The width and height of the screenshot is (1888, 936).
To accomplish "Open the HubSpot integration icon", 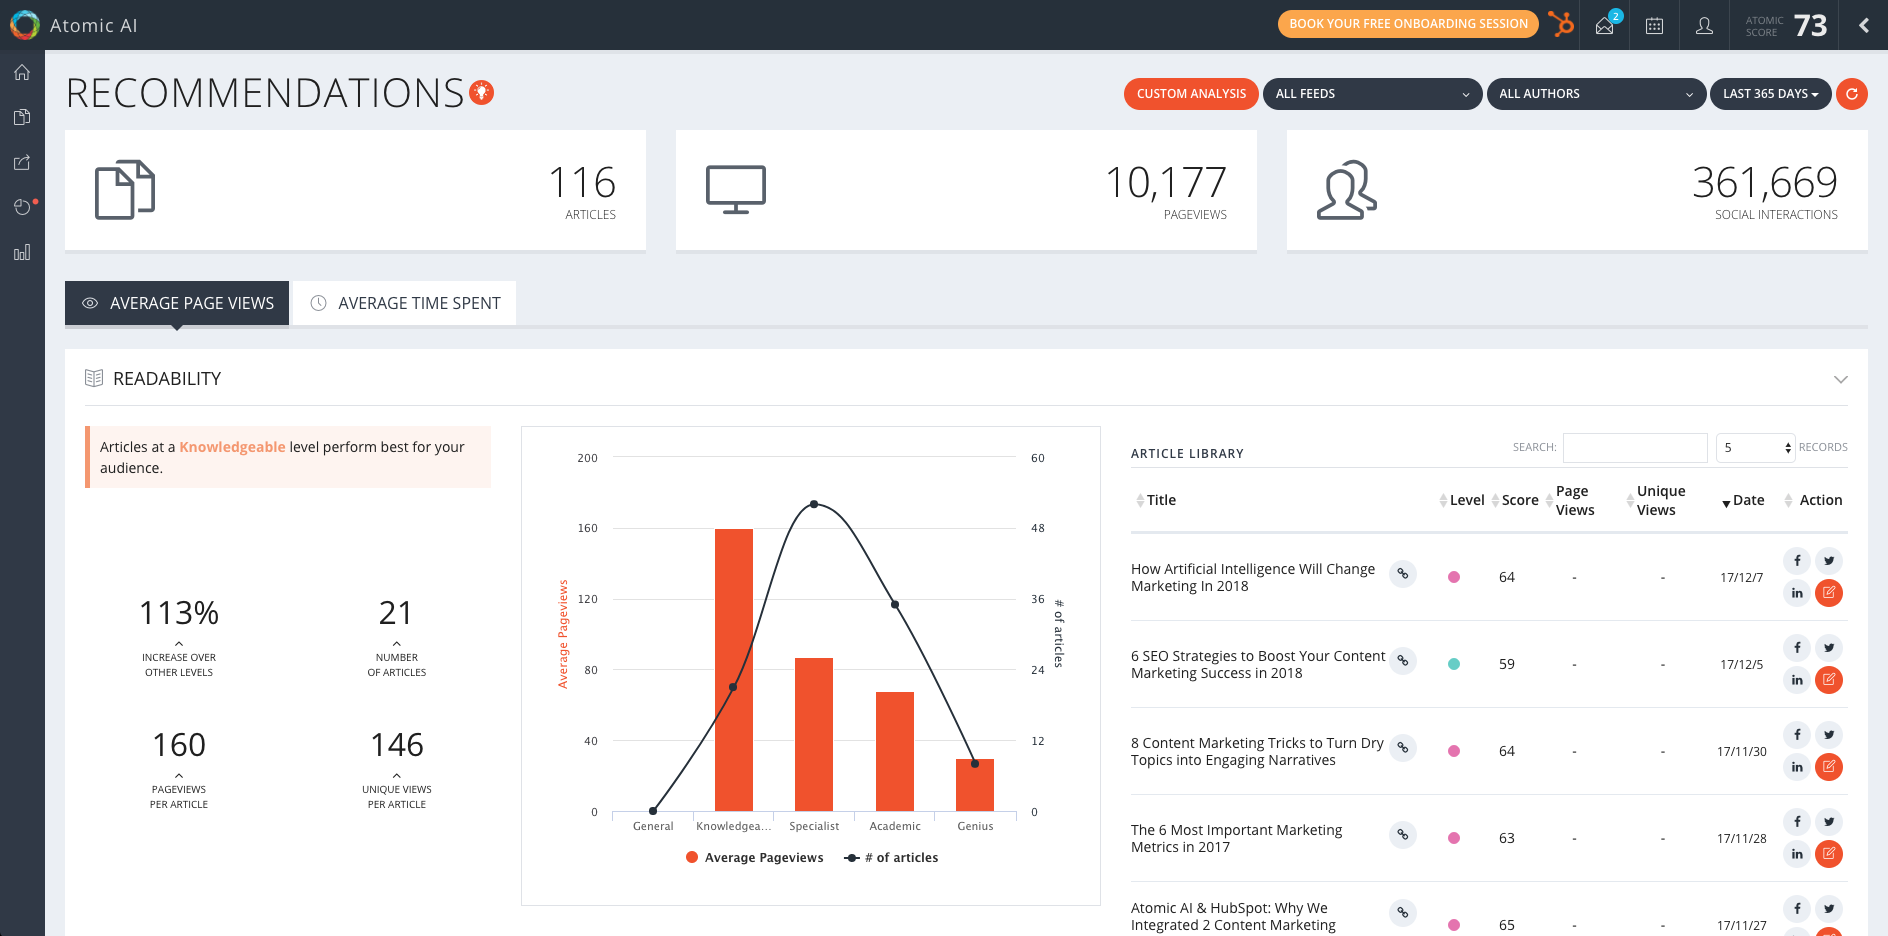I will [x=1560, y=25].
